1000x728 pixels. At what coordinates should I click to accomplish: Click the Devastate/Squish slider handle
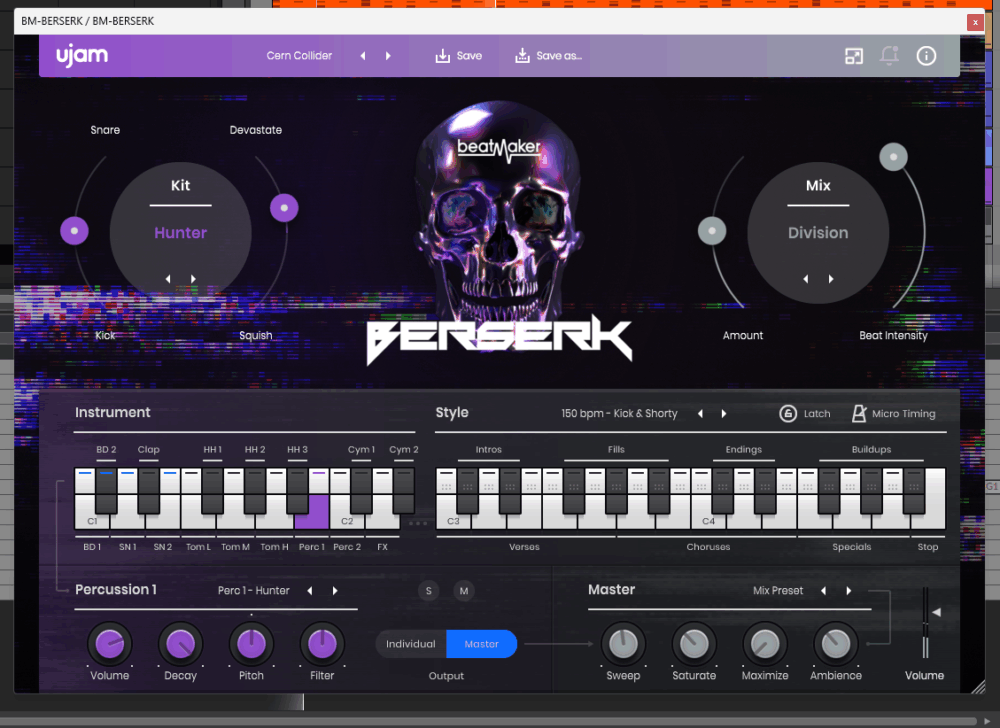pos(284,208)
